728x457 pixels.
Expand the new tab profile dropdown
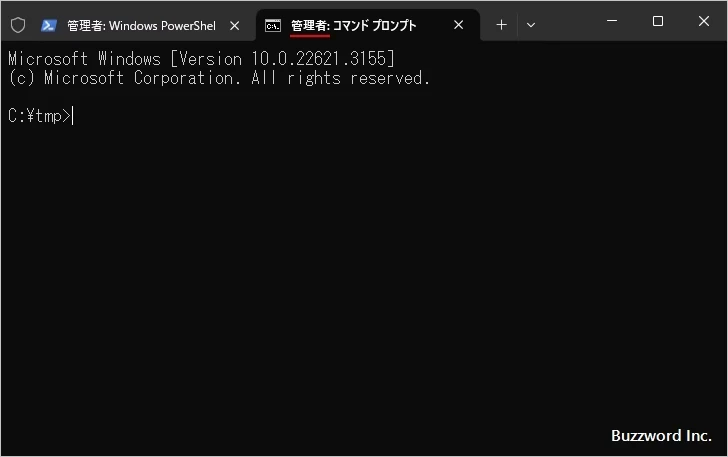(531, 25)
